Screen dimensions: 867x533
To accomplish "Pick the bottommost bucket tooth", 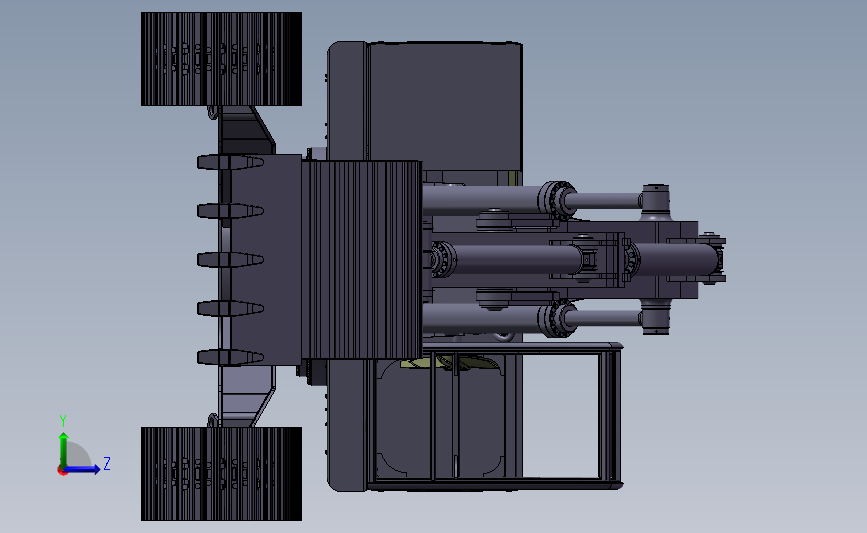I will 230,357.
